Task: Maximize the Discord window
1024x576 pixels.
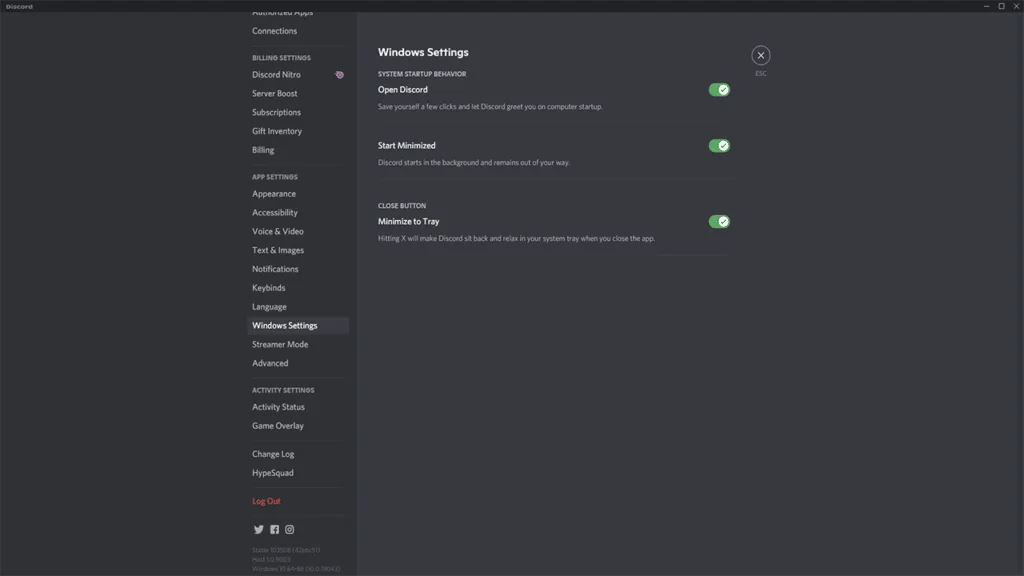Action: pos(1001,6)
